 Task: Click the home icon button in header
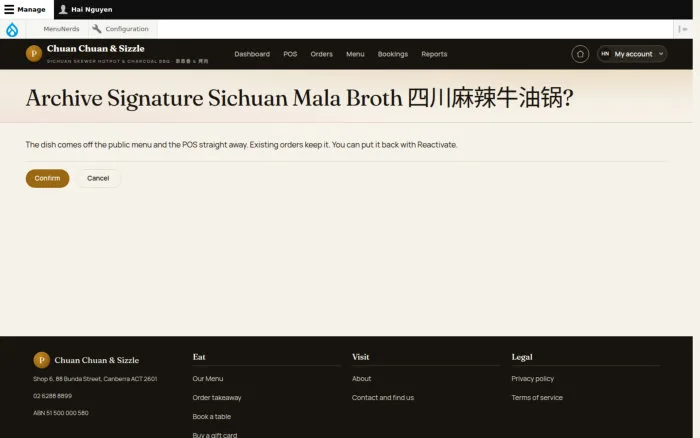[x=580, y=54]
